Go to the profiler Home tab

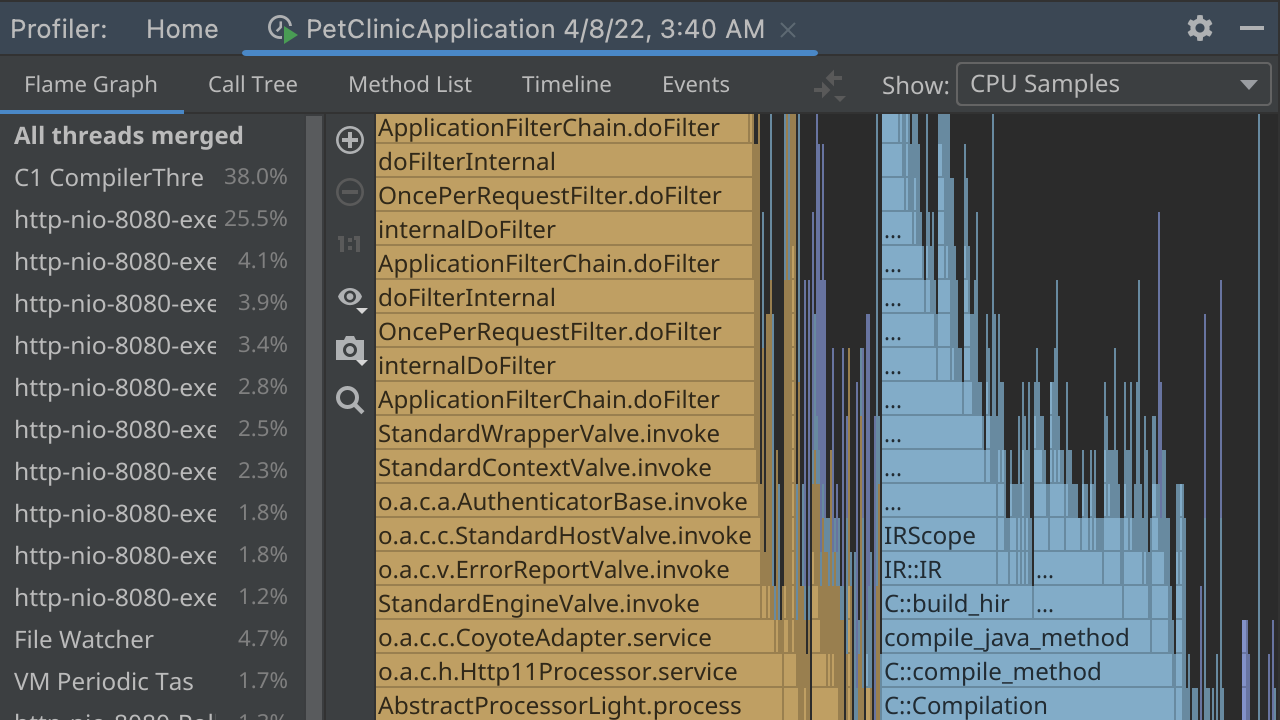tap(182, 29)
